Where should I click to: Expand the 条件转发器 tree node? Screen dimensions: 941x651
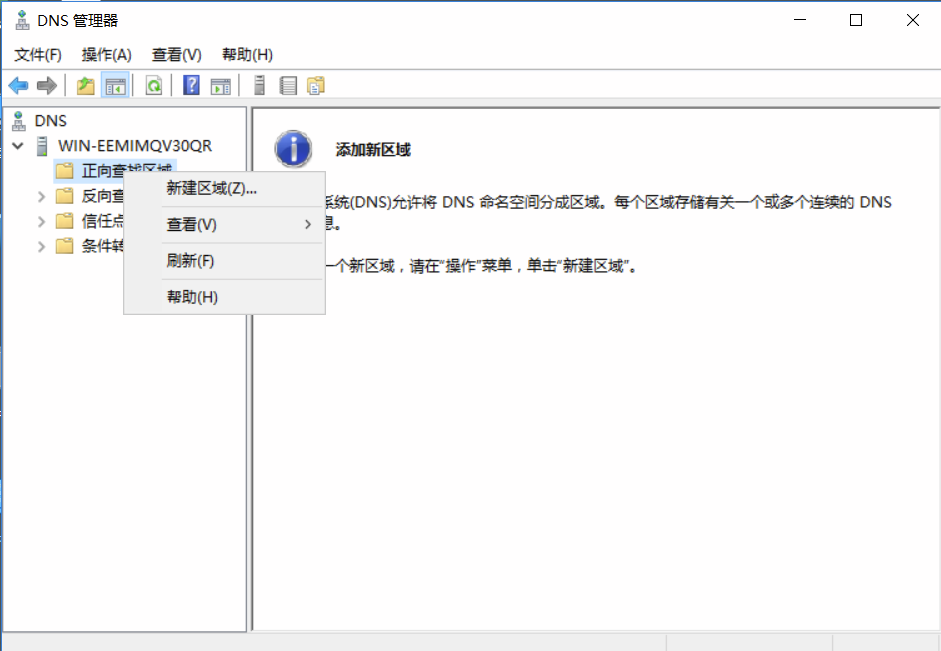(41, 246)
